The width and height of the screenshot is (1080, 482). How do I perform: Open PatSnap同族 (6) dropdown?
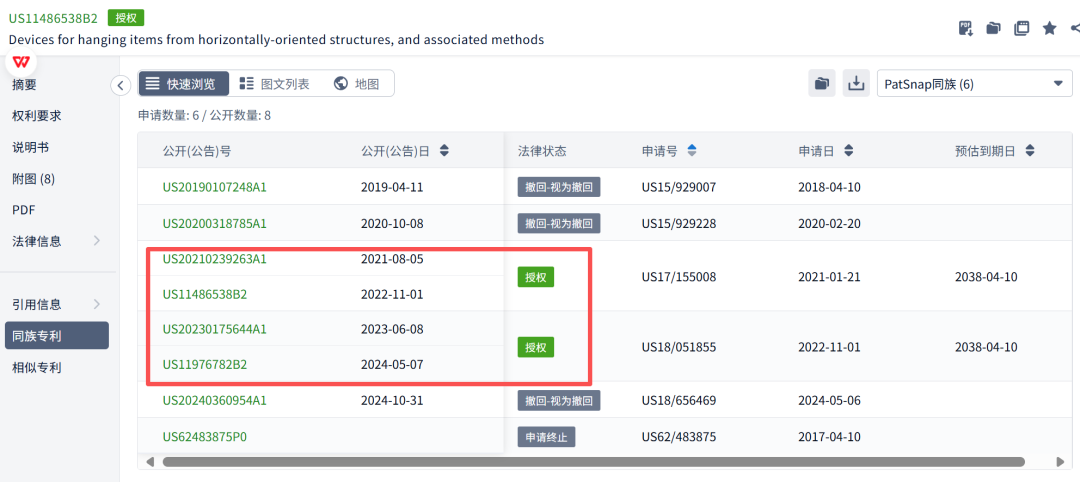coord(975,84)
